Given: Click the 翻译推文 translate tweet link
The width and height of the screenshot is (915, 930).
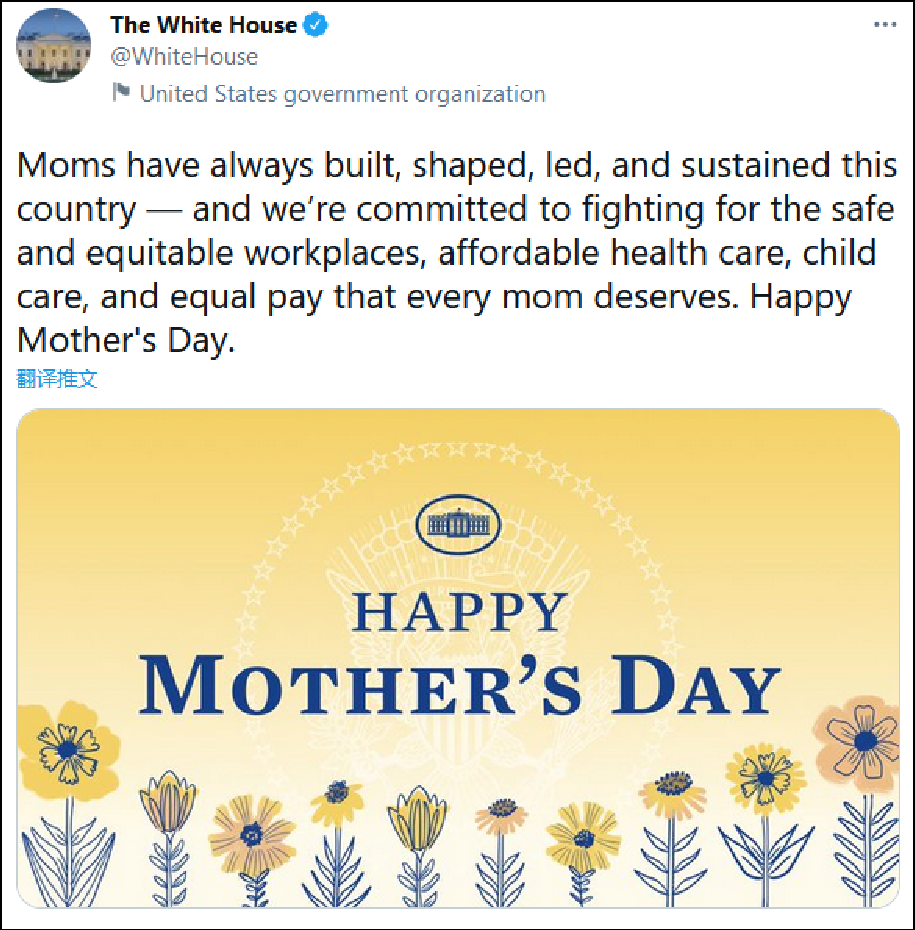Looking at the screenshot, I should tap(57, 378).
